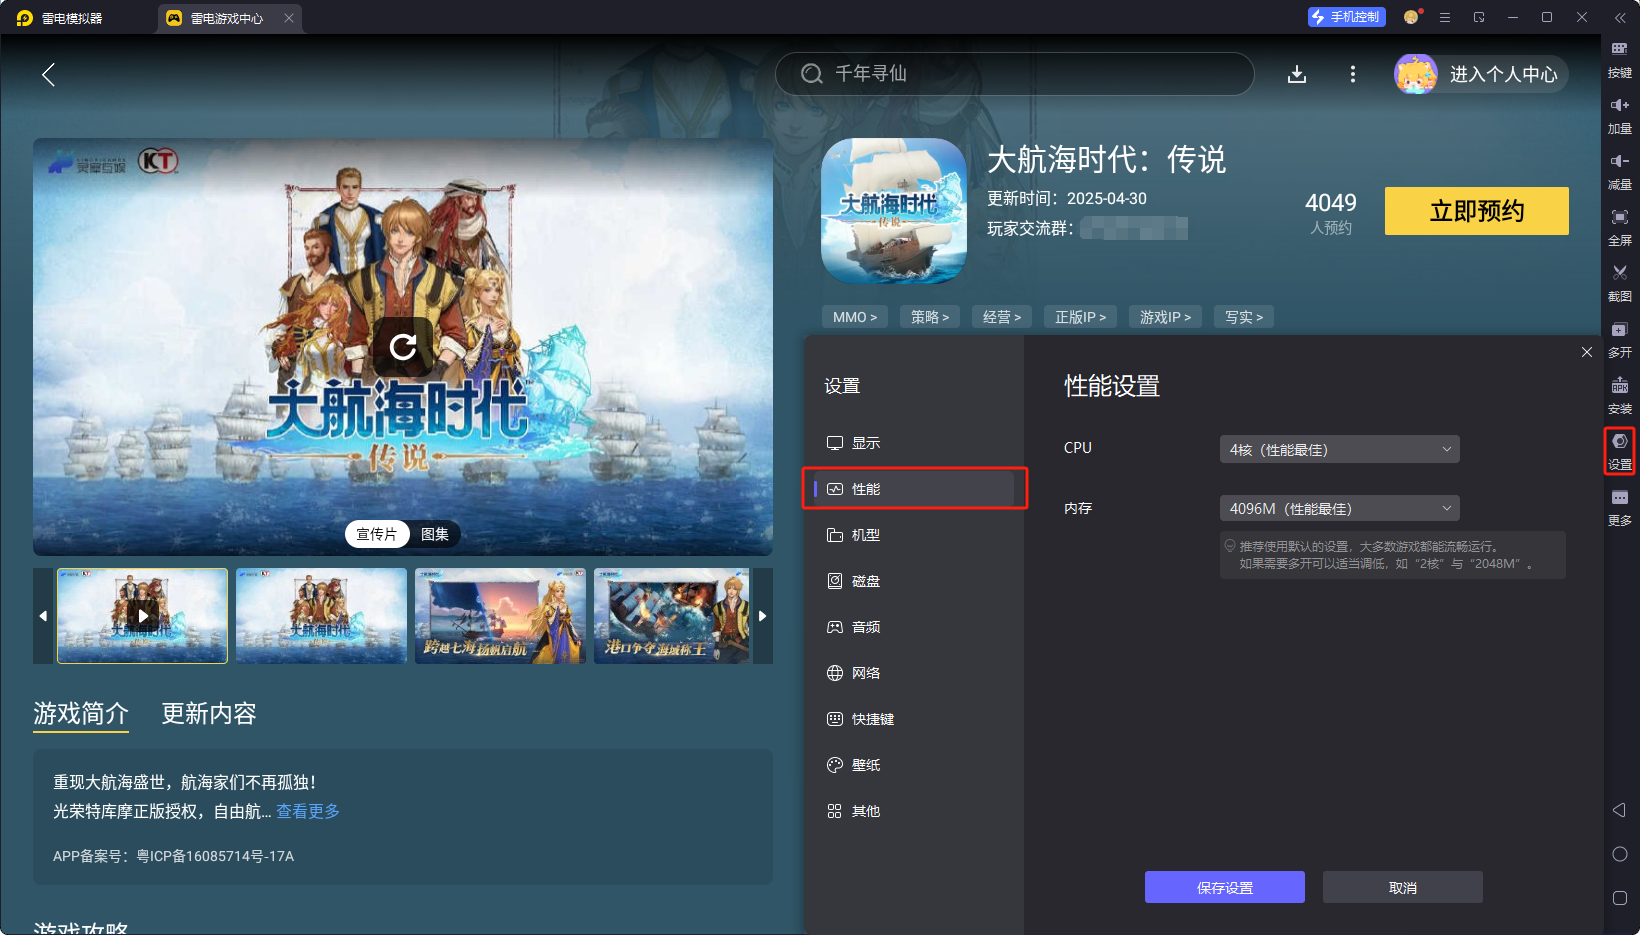The width and height of the screenshot is (1640, 935).
Task: Switch to 宣传片 trailer view
Action: (377, 534)
